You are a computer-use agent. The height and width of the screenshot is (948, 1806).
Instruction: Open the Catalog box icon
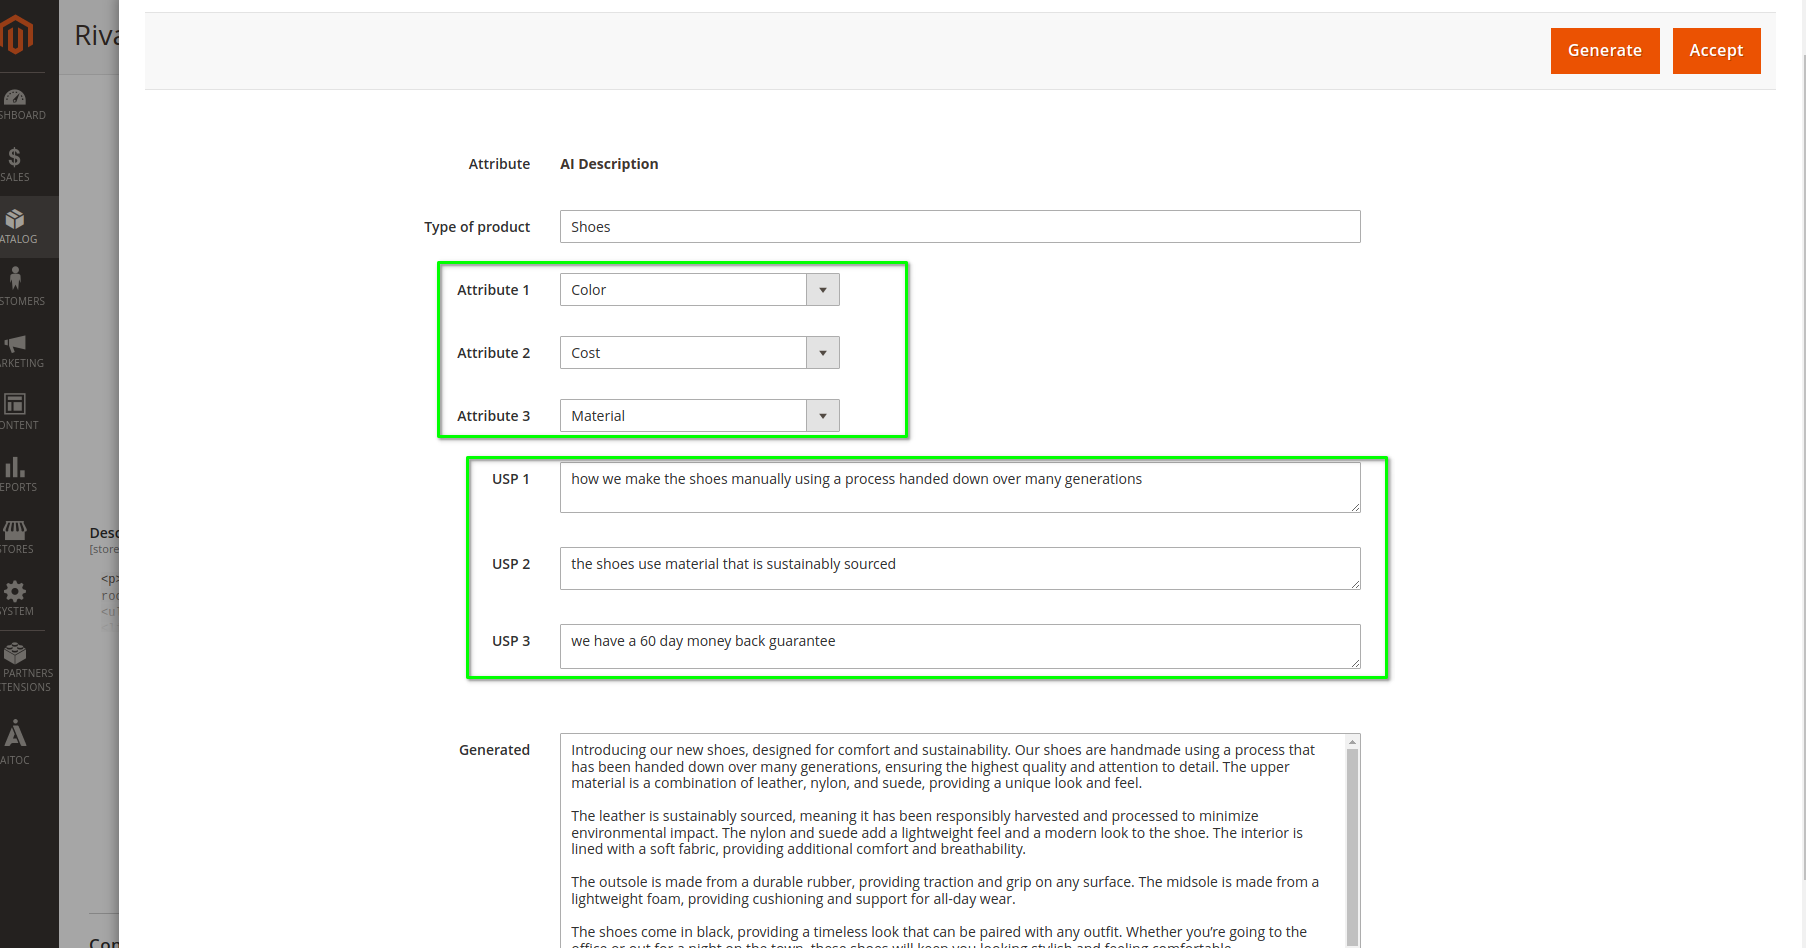coord(15,219)
